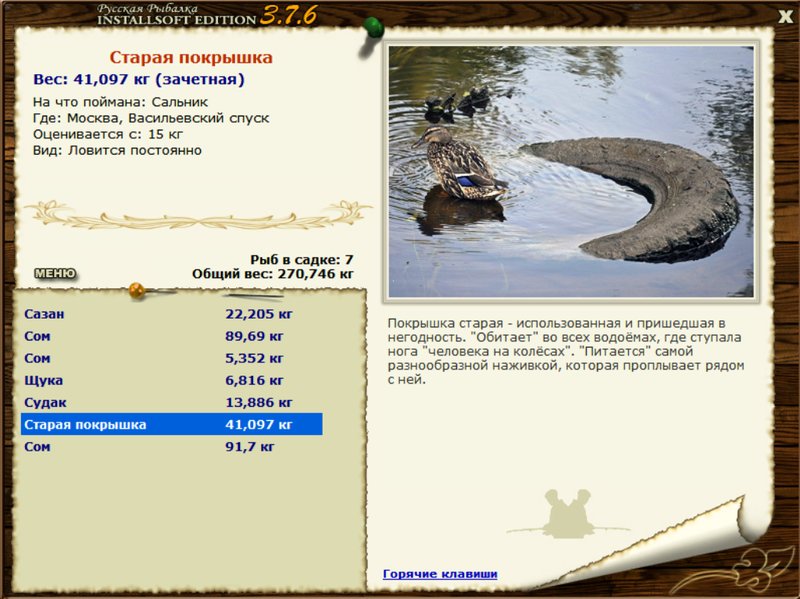Click the red Старая покрышка heading
Image resolution: width=800 pixels, height=599 pixels.
[x=191, y=57]
